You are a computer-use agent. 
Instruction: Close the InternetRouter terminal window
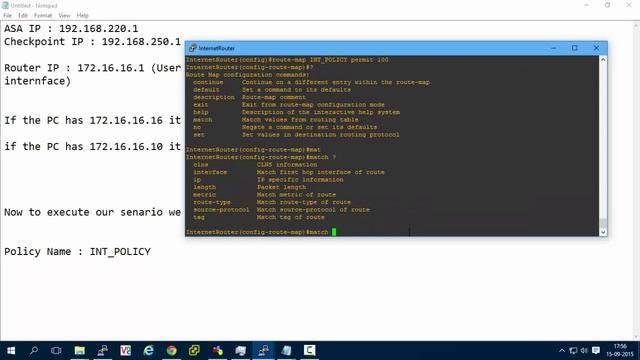tap(596, 48)
